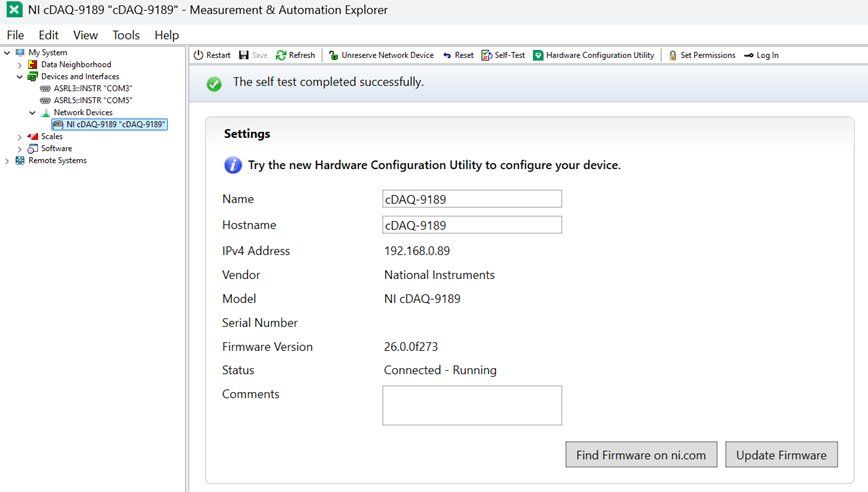Click the Restart toolbar button
This screenshot has height=492, width=868.
(x=212, y=55)
